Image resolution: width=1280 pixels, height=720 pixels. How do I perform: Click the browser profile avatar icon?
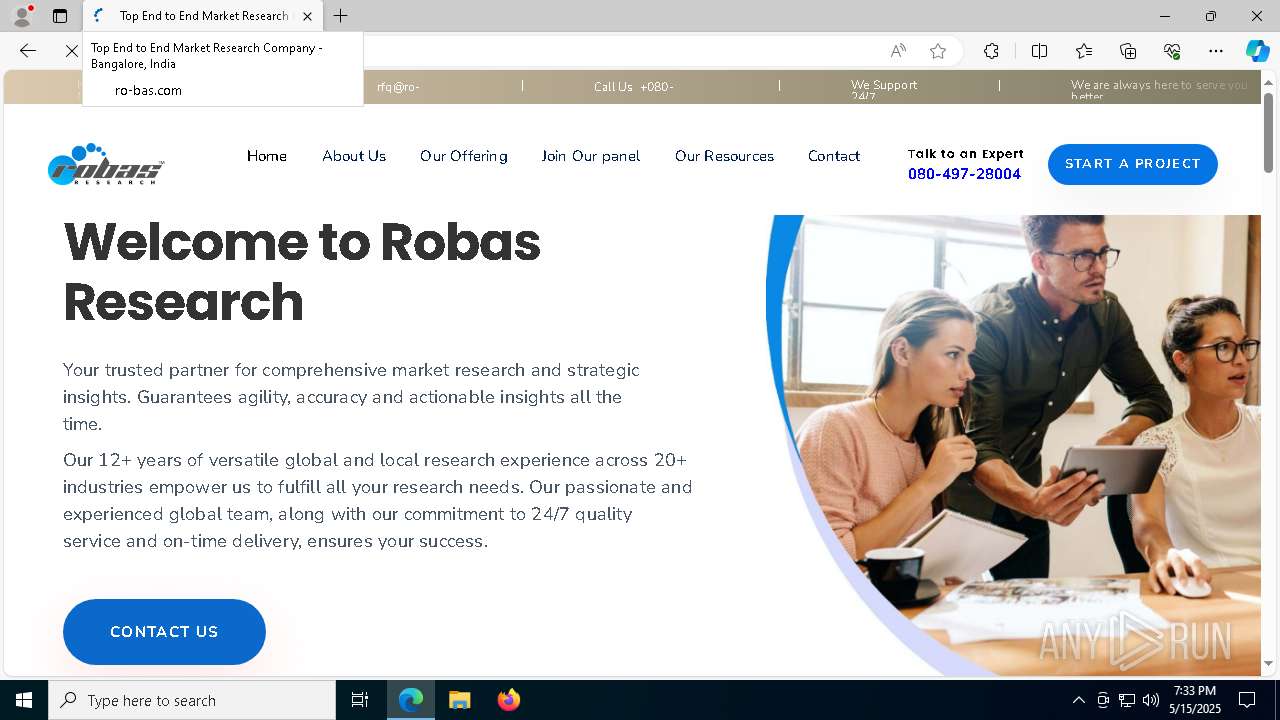tap(22, 16)
